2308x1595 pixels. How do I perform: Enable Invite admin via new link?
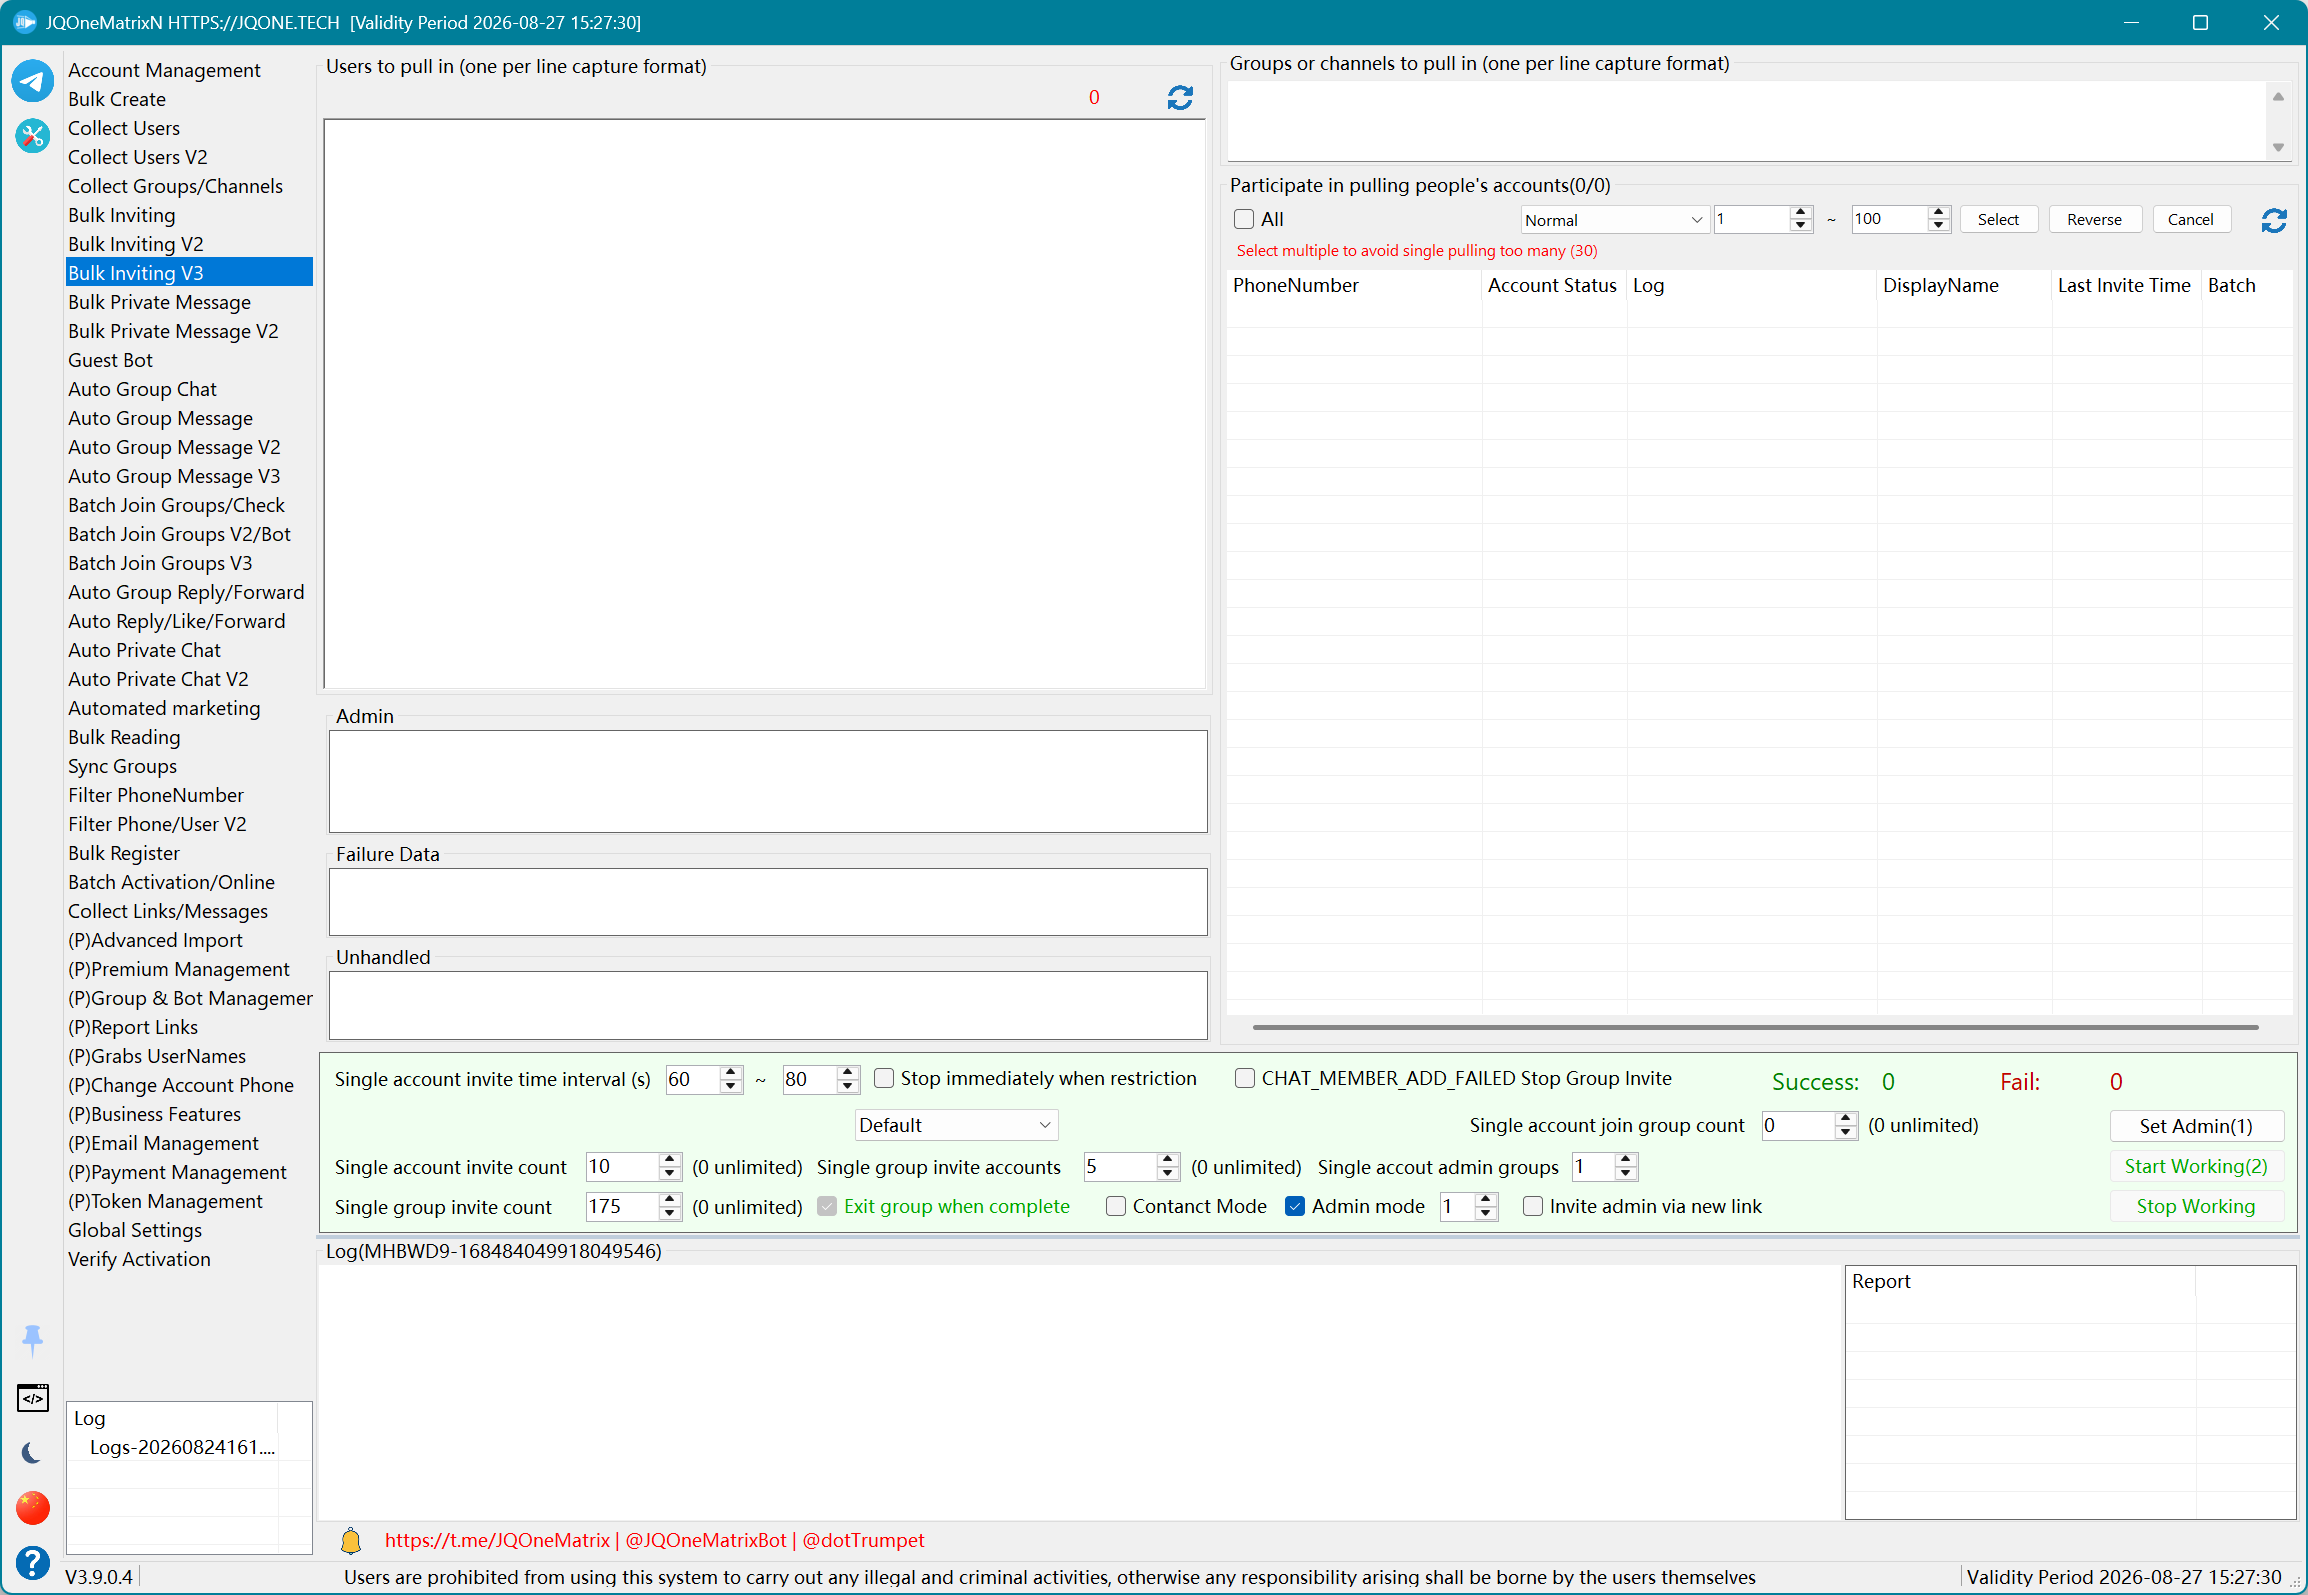coord(1533,1206)
